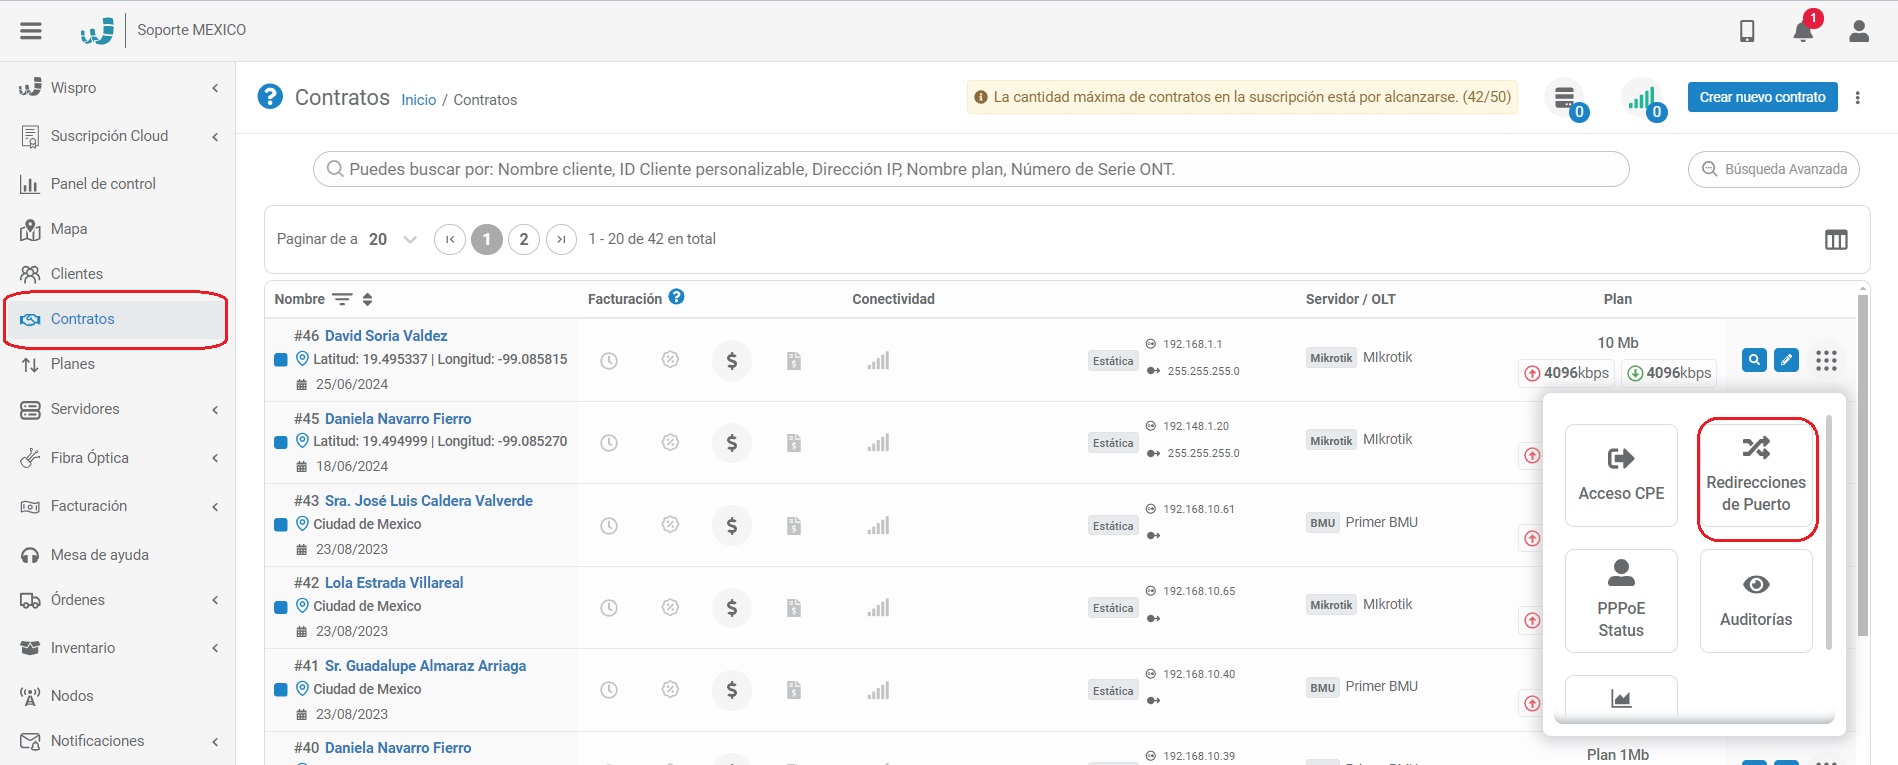Focus the contracts search field
This screenshot has width=1898, height=765.
pyautogui.click(x=971, y=169)
